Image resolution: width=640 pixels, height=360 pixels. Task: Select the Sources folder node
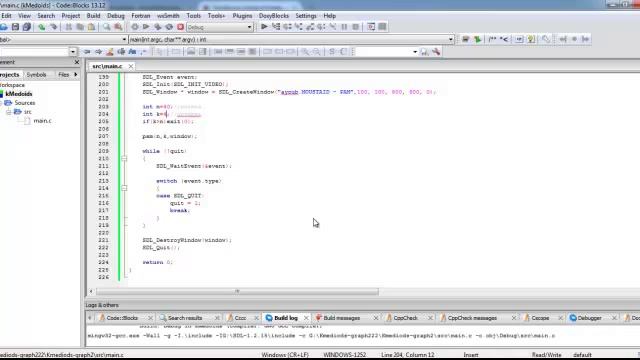click(25, 103)
